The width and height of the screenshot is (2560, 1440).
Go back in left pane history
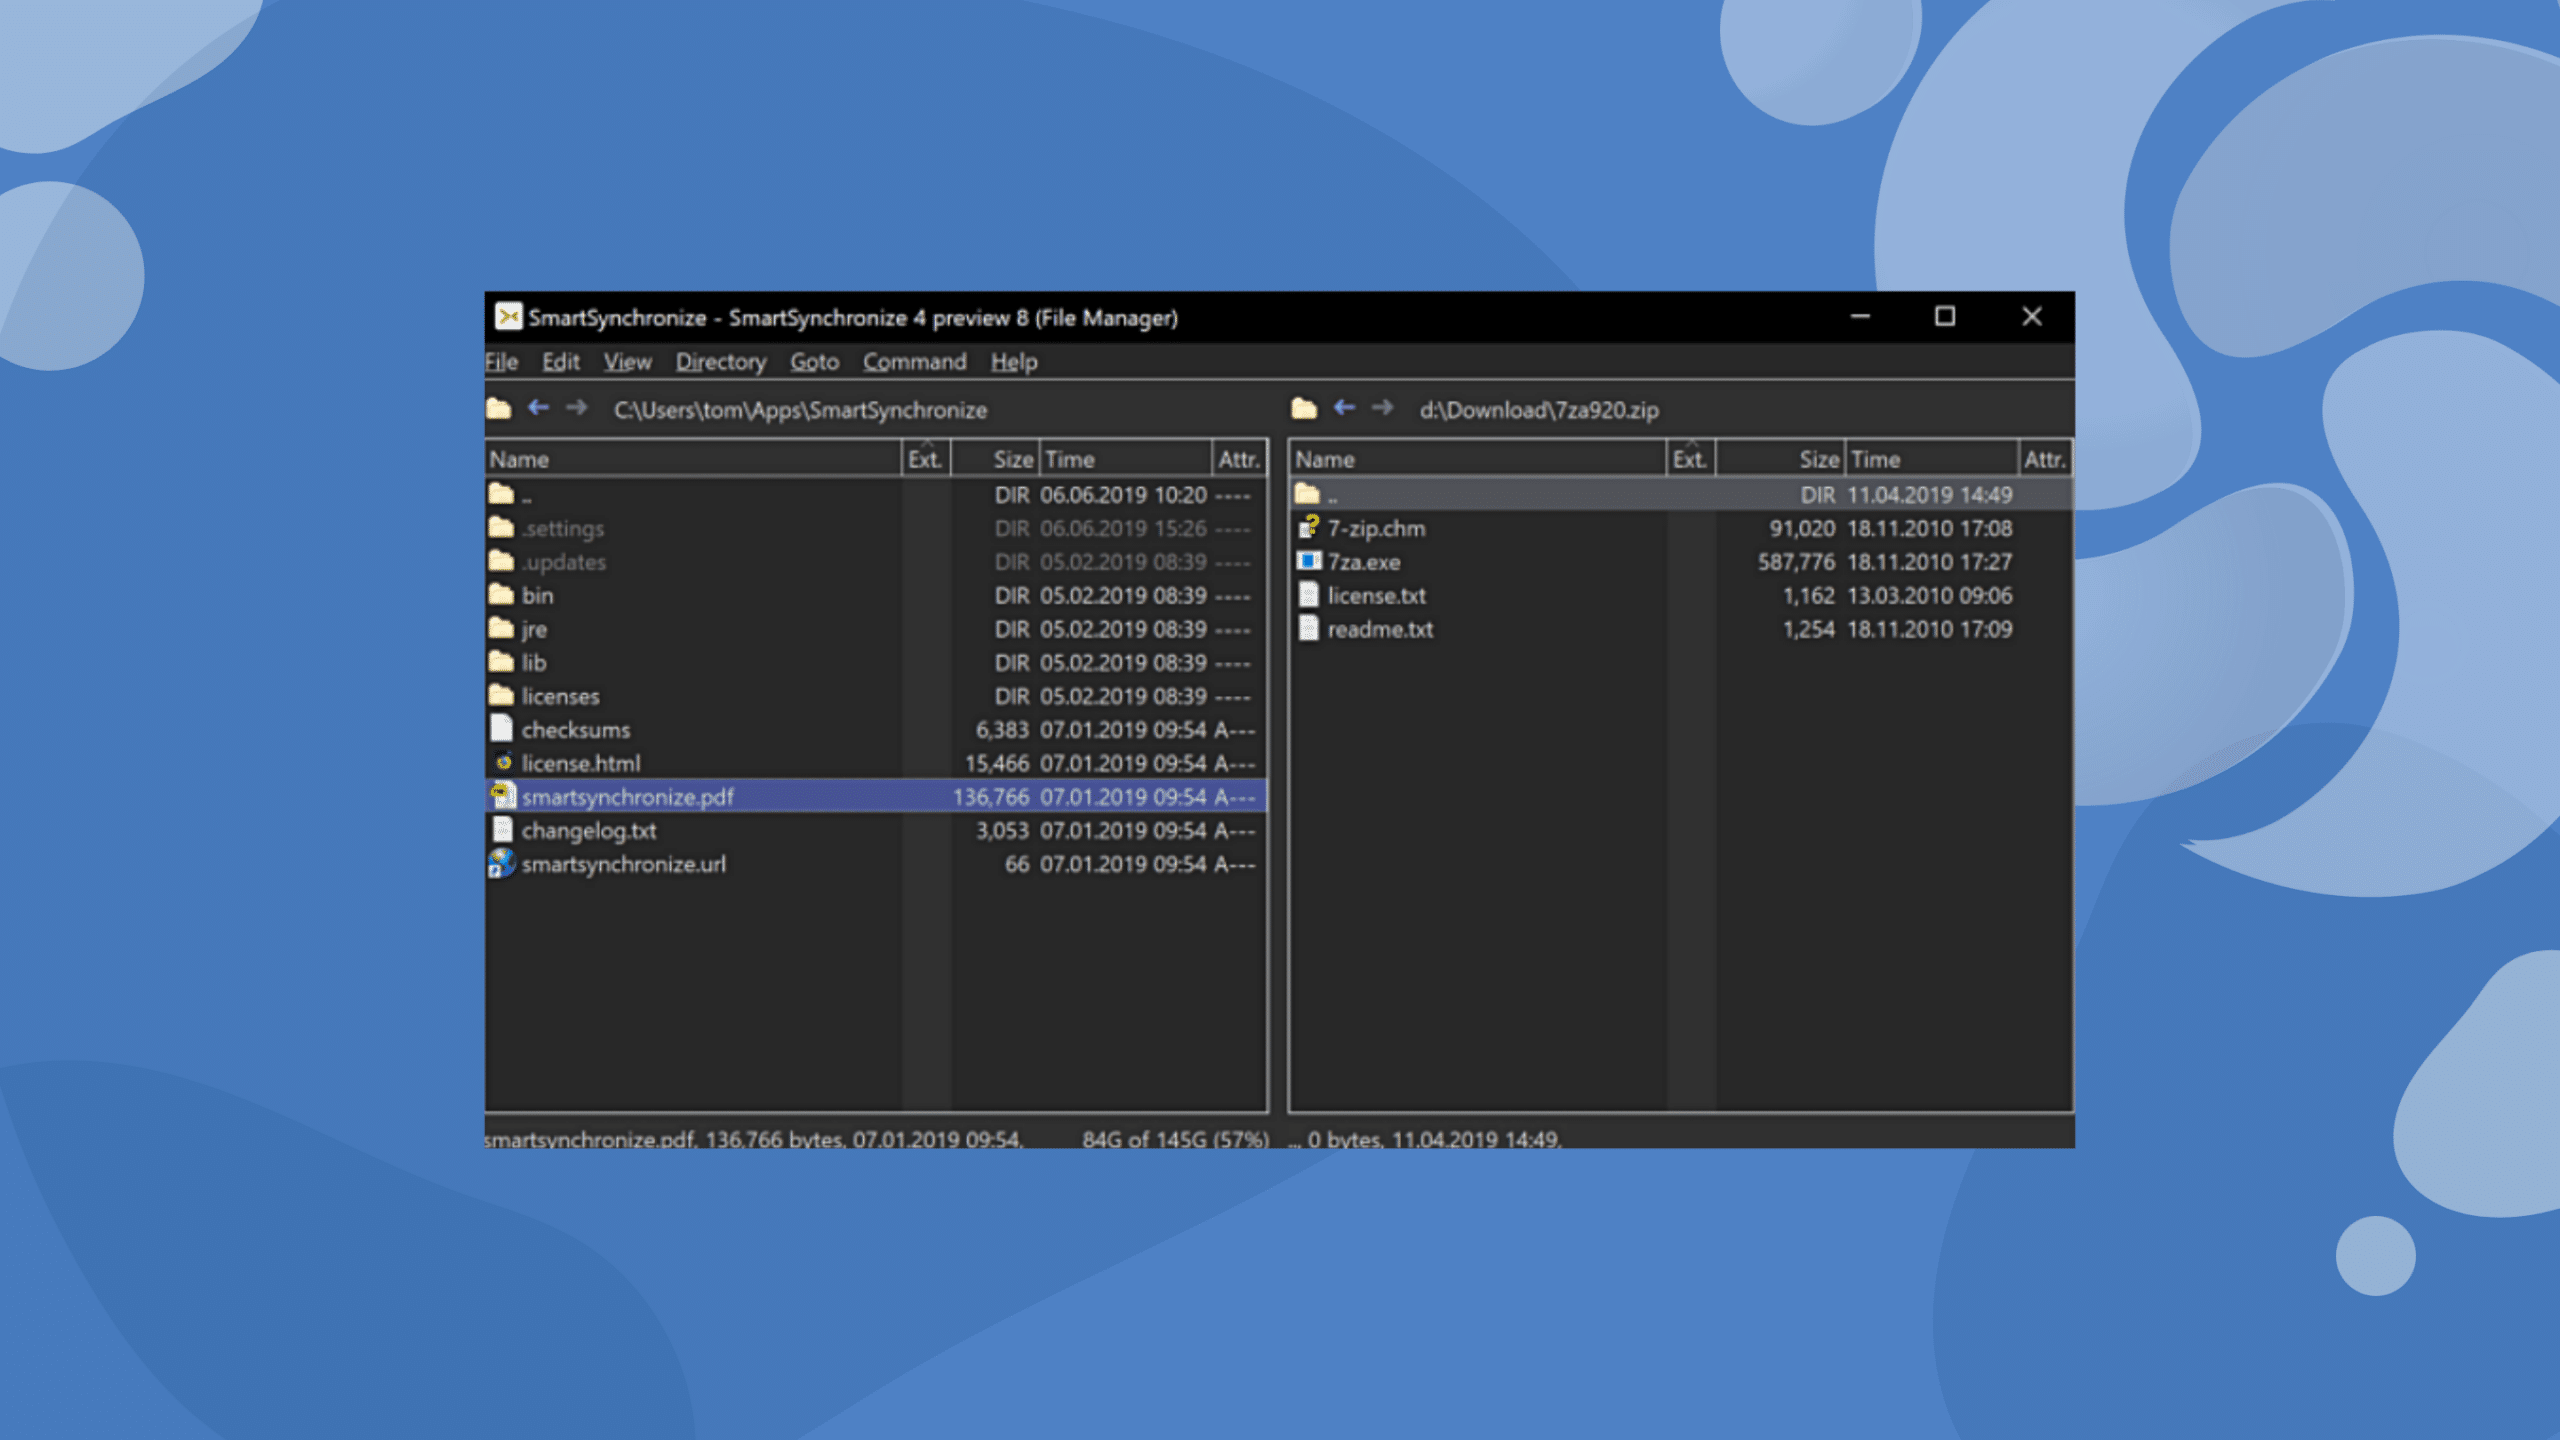[538, 408]
